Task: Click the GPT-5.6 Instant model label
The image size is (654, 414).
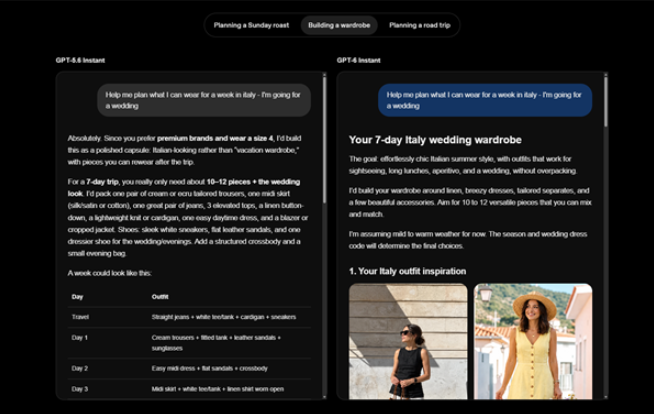Action: (x=80, y=60)
